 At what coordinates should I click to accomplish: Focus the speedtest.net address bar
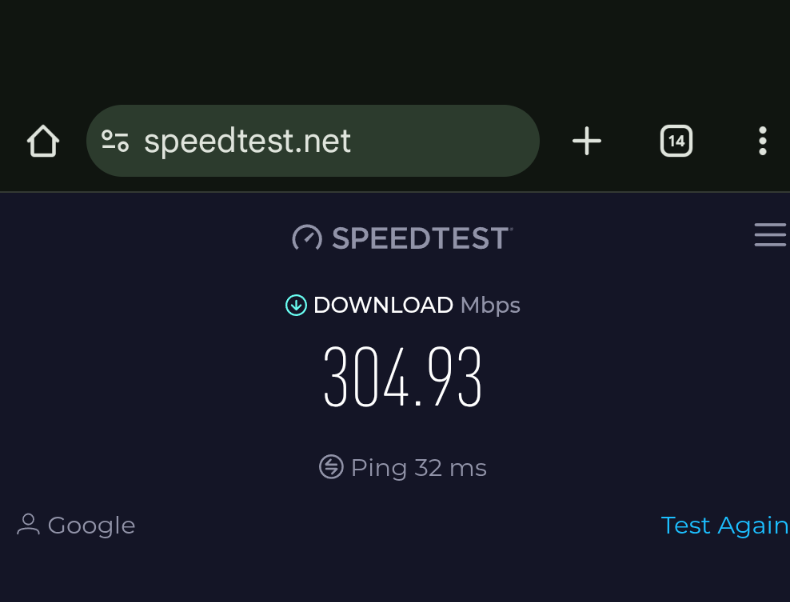(x=313, y=141)
